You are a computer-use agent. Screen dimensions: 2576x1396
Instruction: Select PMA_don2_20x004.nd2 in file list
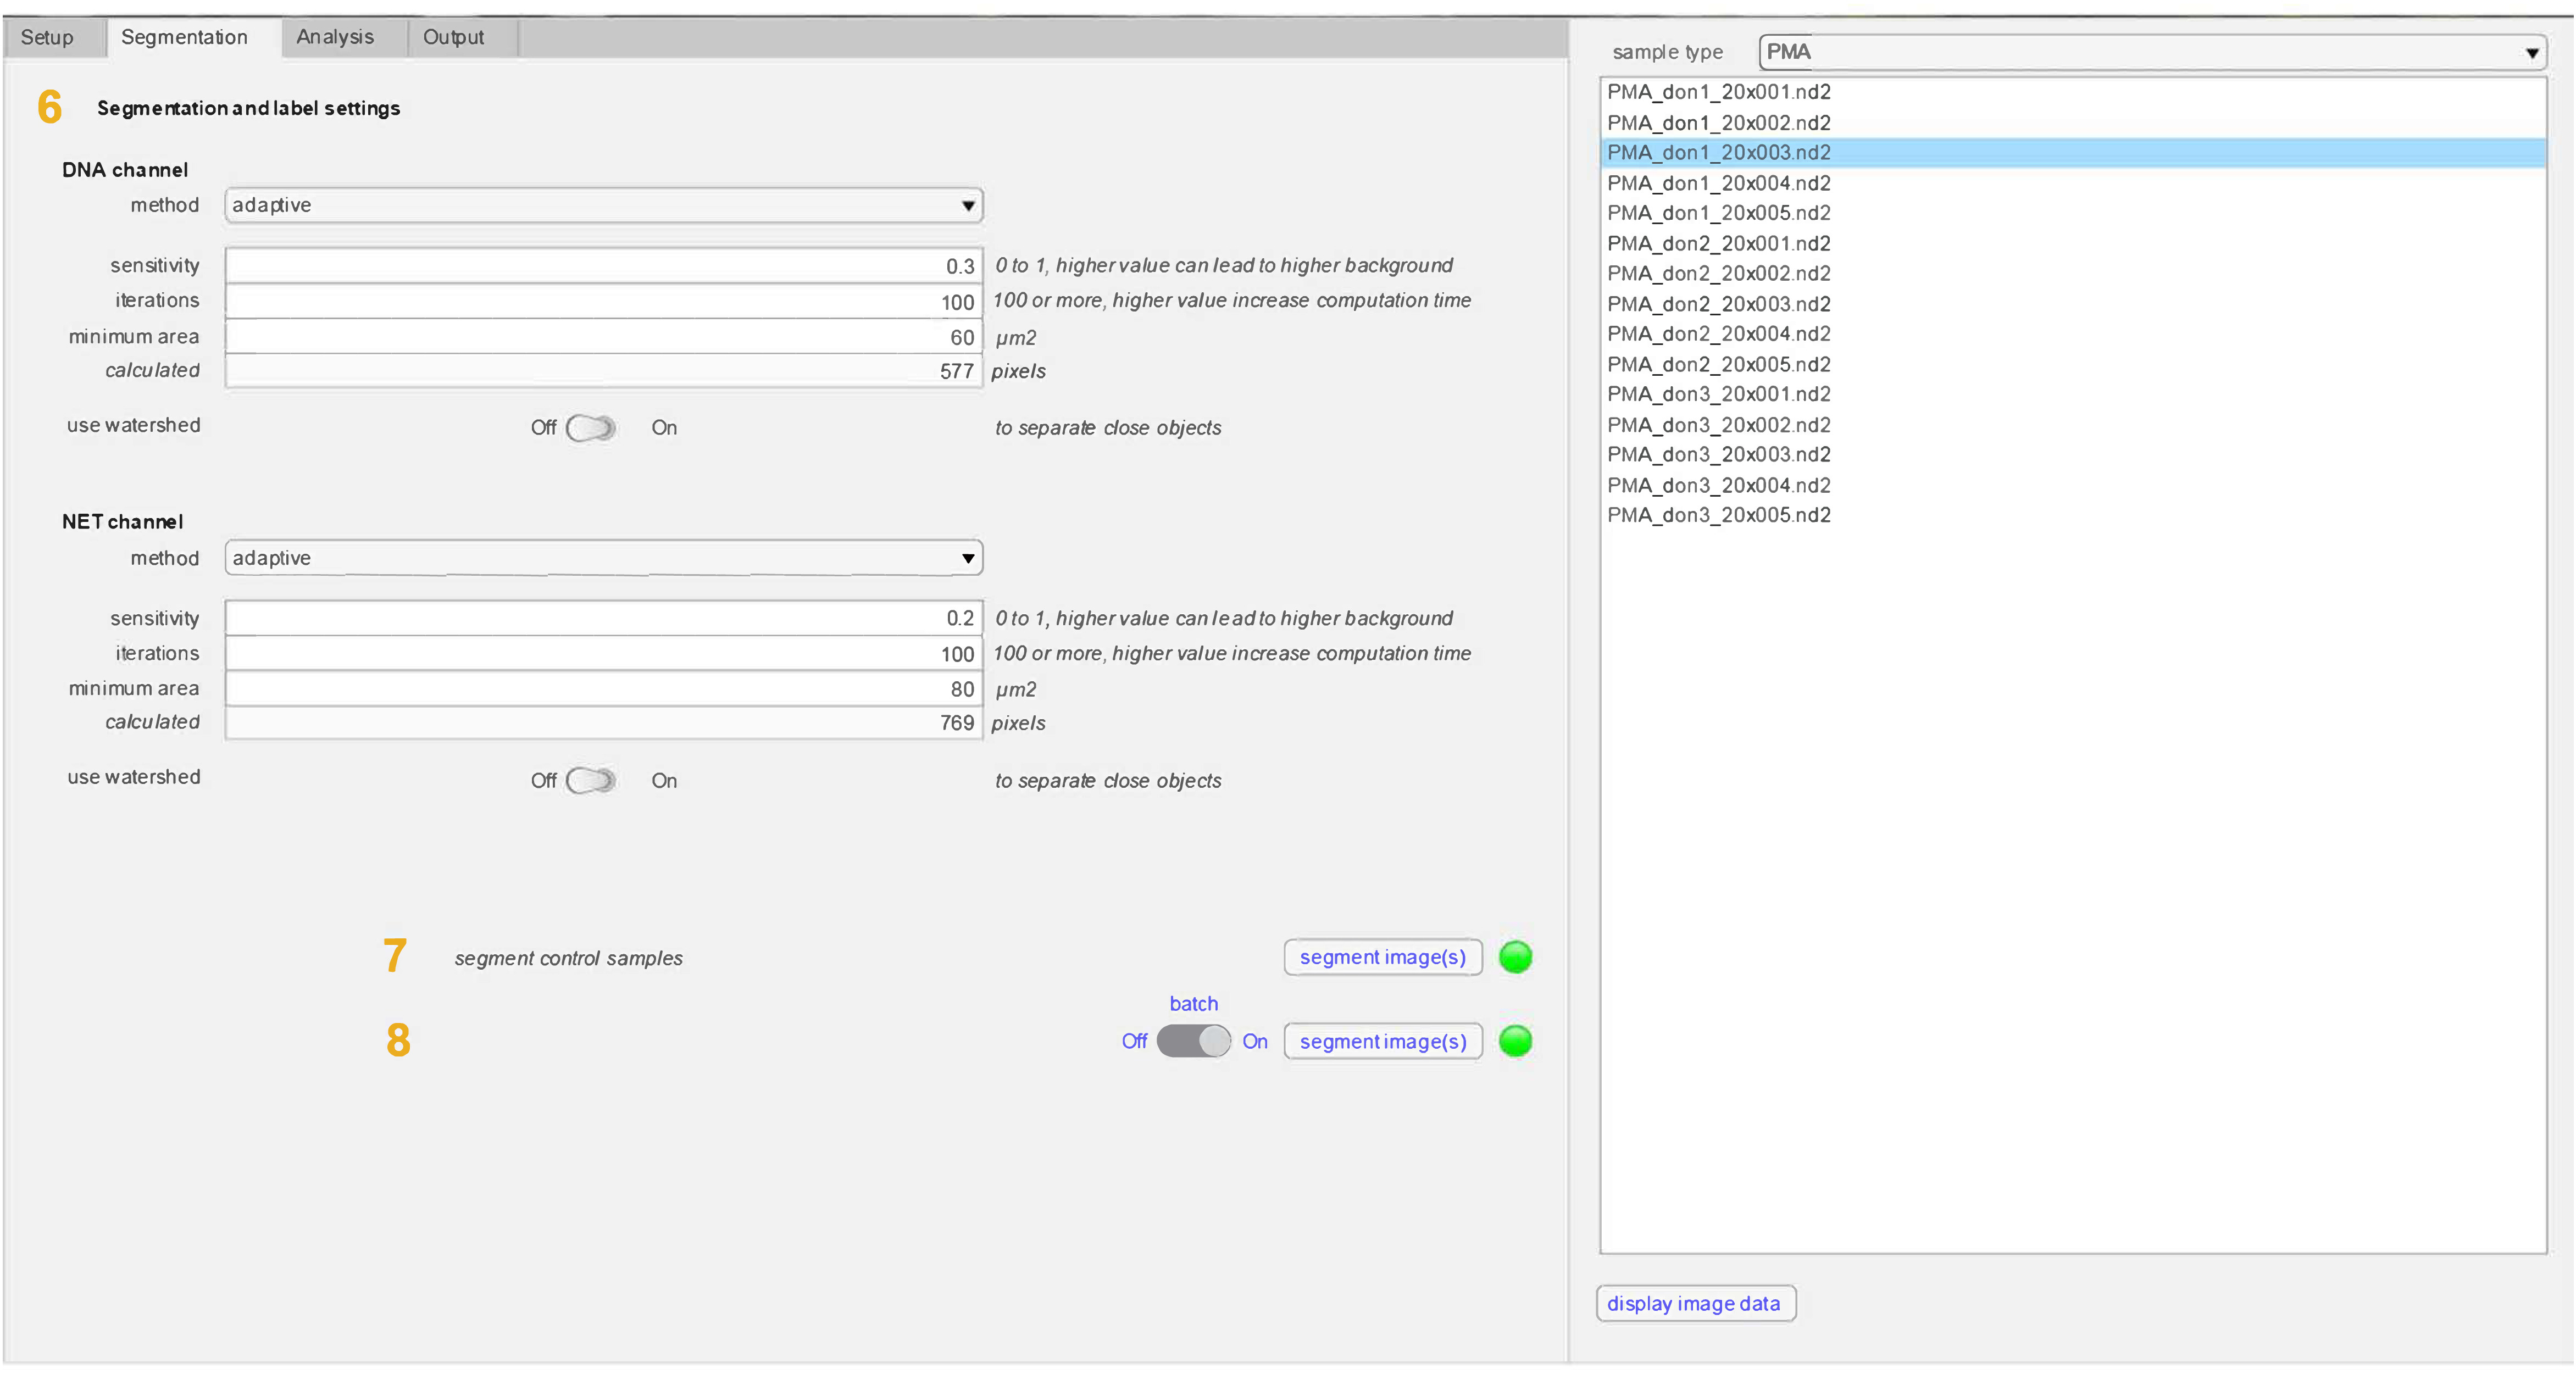coord(1718,334)
